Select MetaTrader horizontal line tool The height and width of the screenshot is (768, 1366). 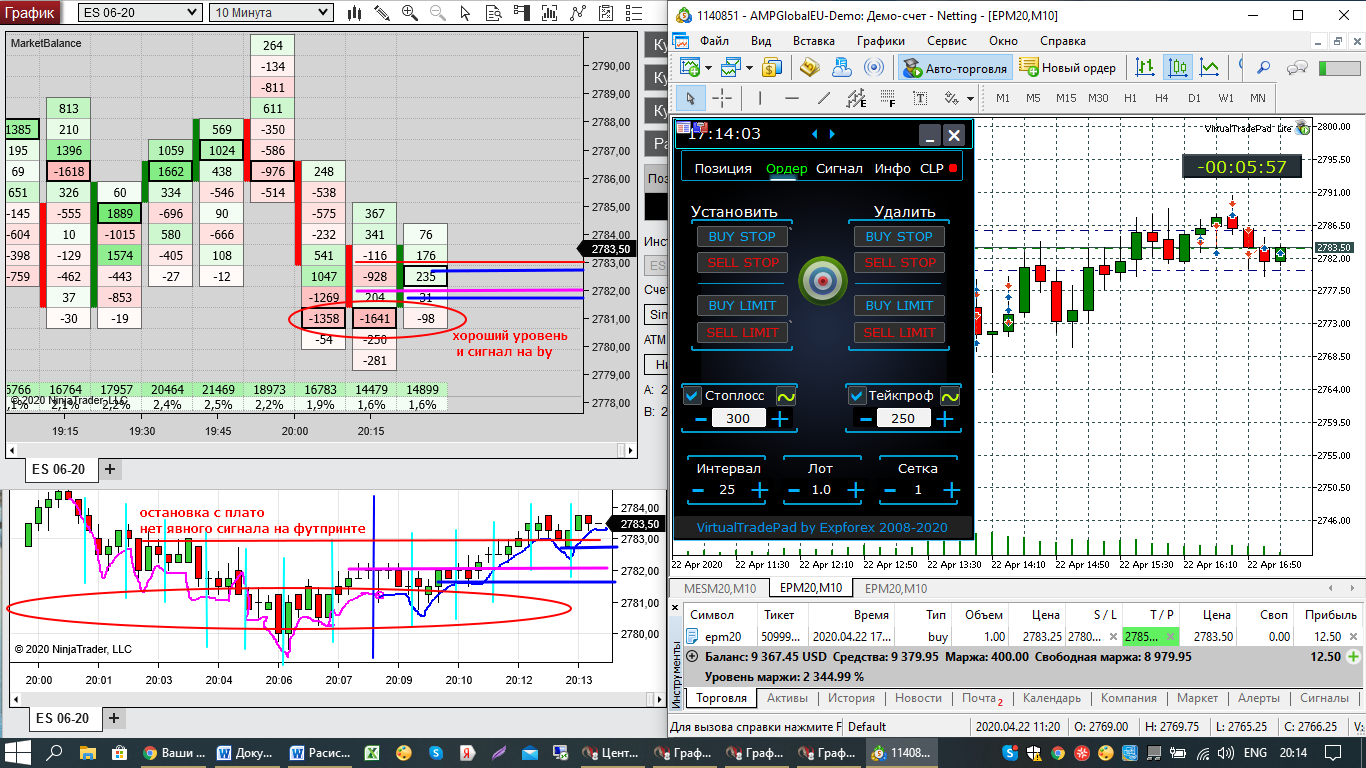(792, 98)
